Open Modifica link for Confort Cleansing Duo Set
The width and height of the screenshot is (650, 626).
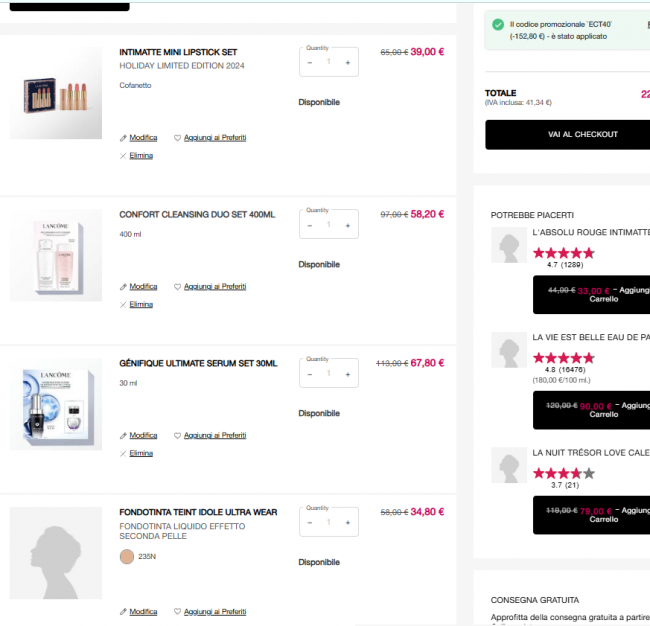[x=143, y=286]
